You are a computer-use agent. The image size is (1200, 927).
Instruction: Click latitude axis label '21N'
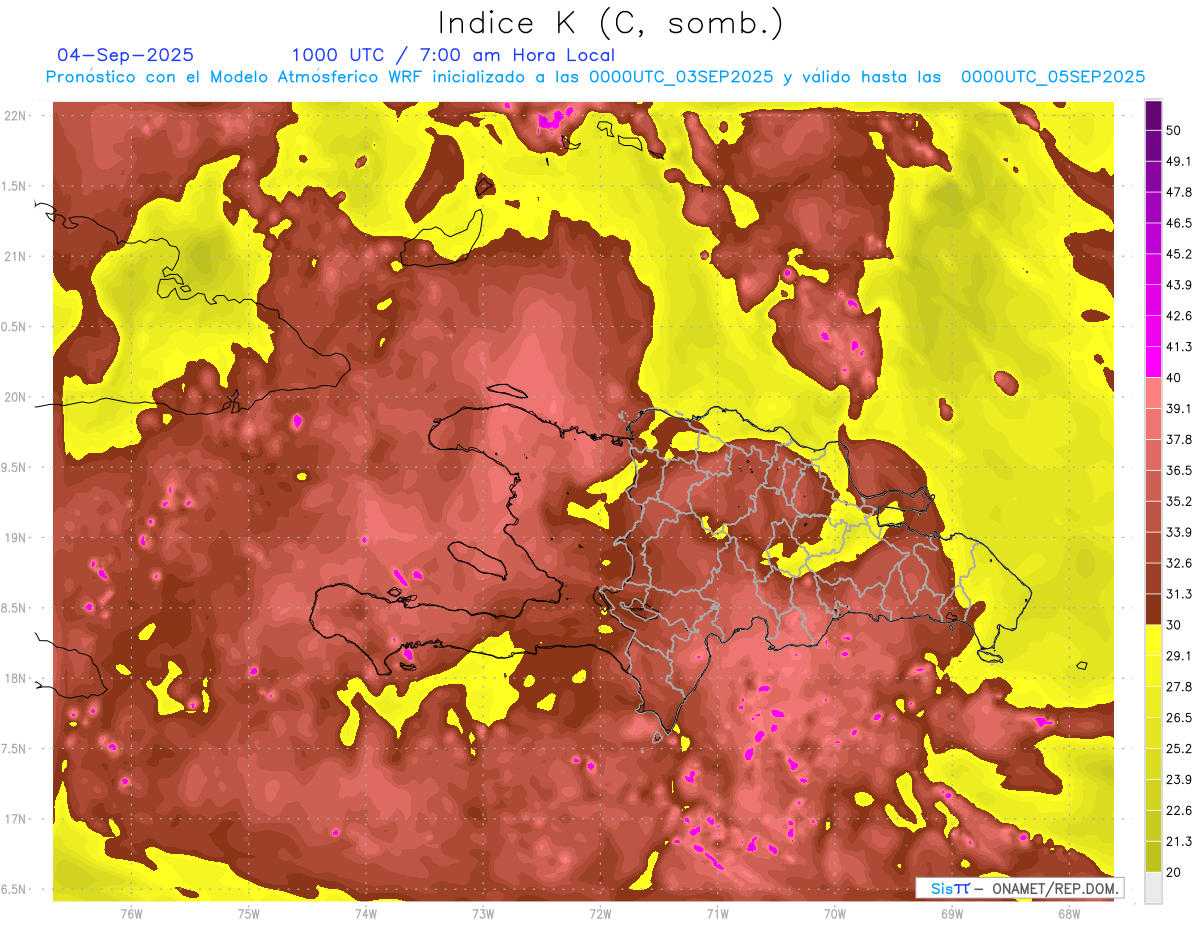pos(15,256)
